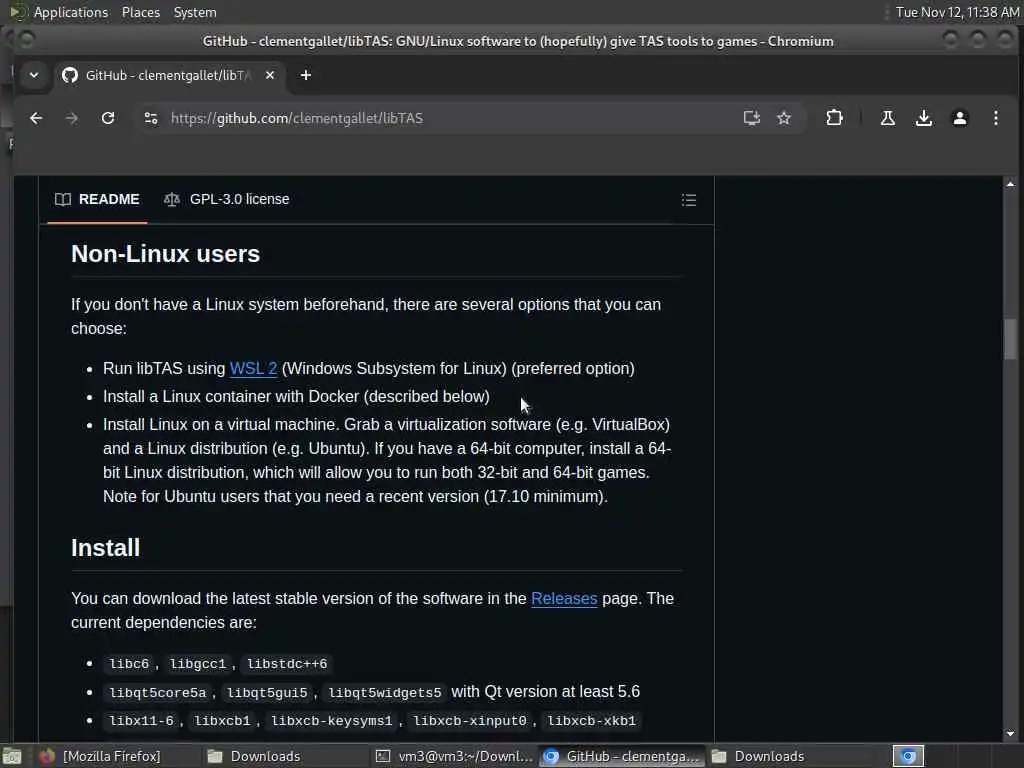Click the workspace switcher icon in taskbar
The image size is (1024, 768).
[908, 756]
